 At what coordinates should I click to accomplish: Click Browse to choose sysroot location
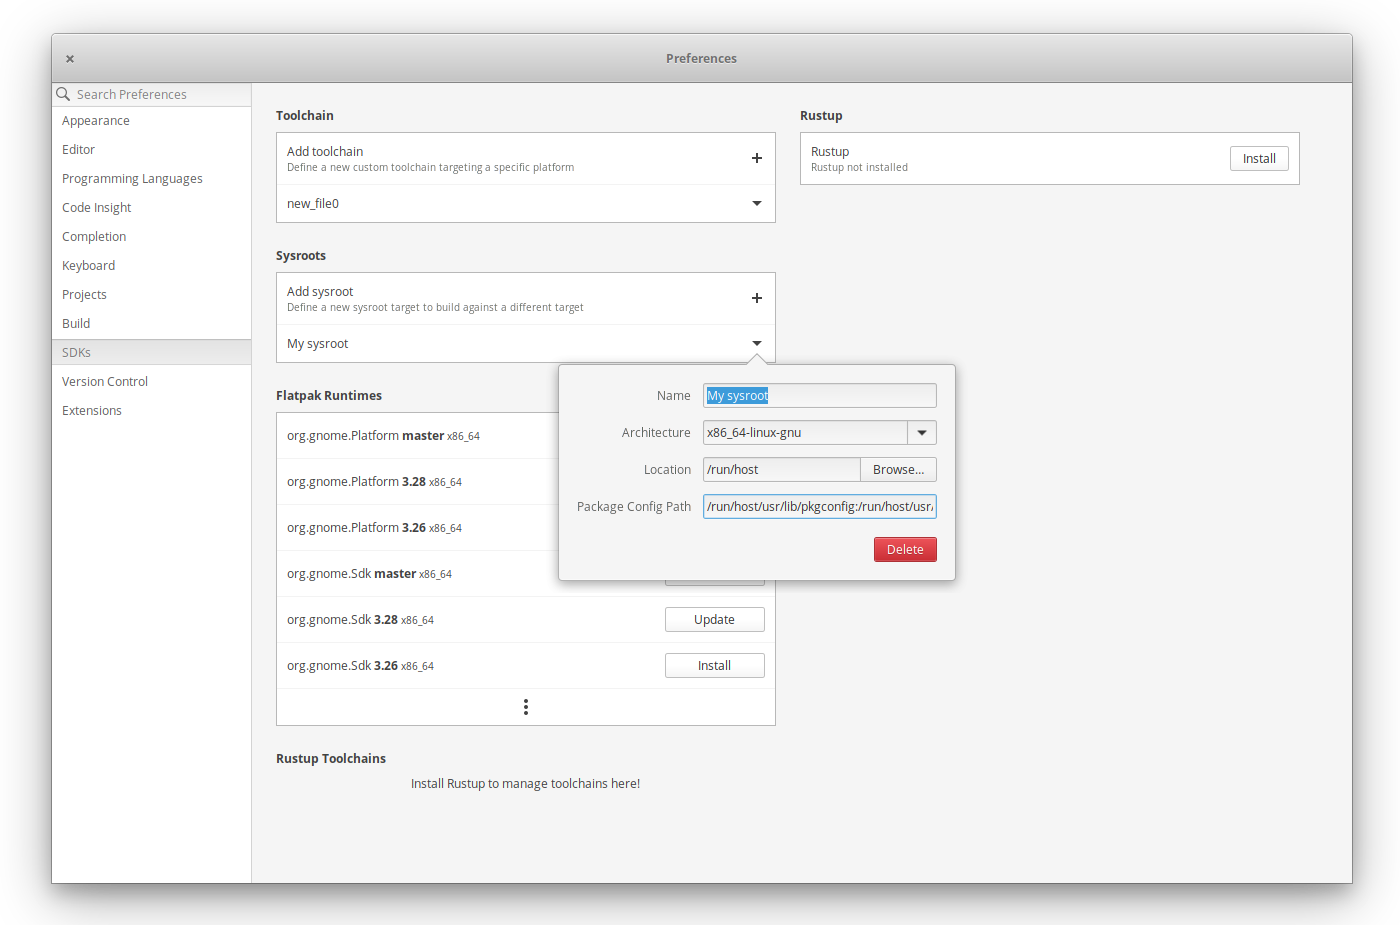tap(898, 470)
